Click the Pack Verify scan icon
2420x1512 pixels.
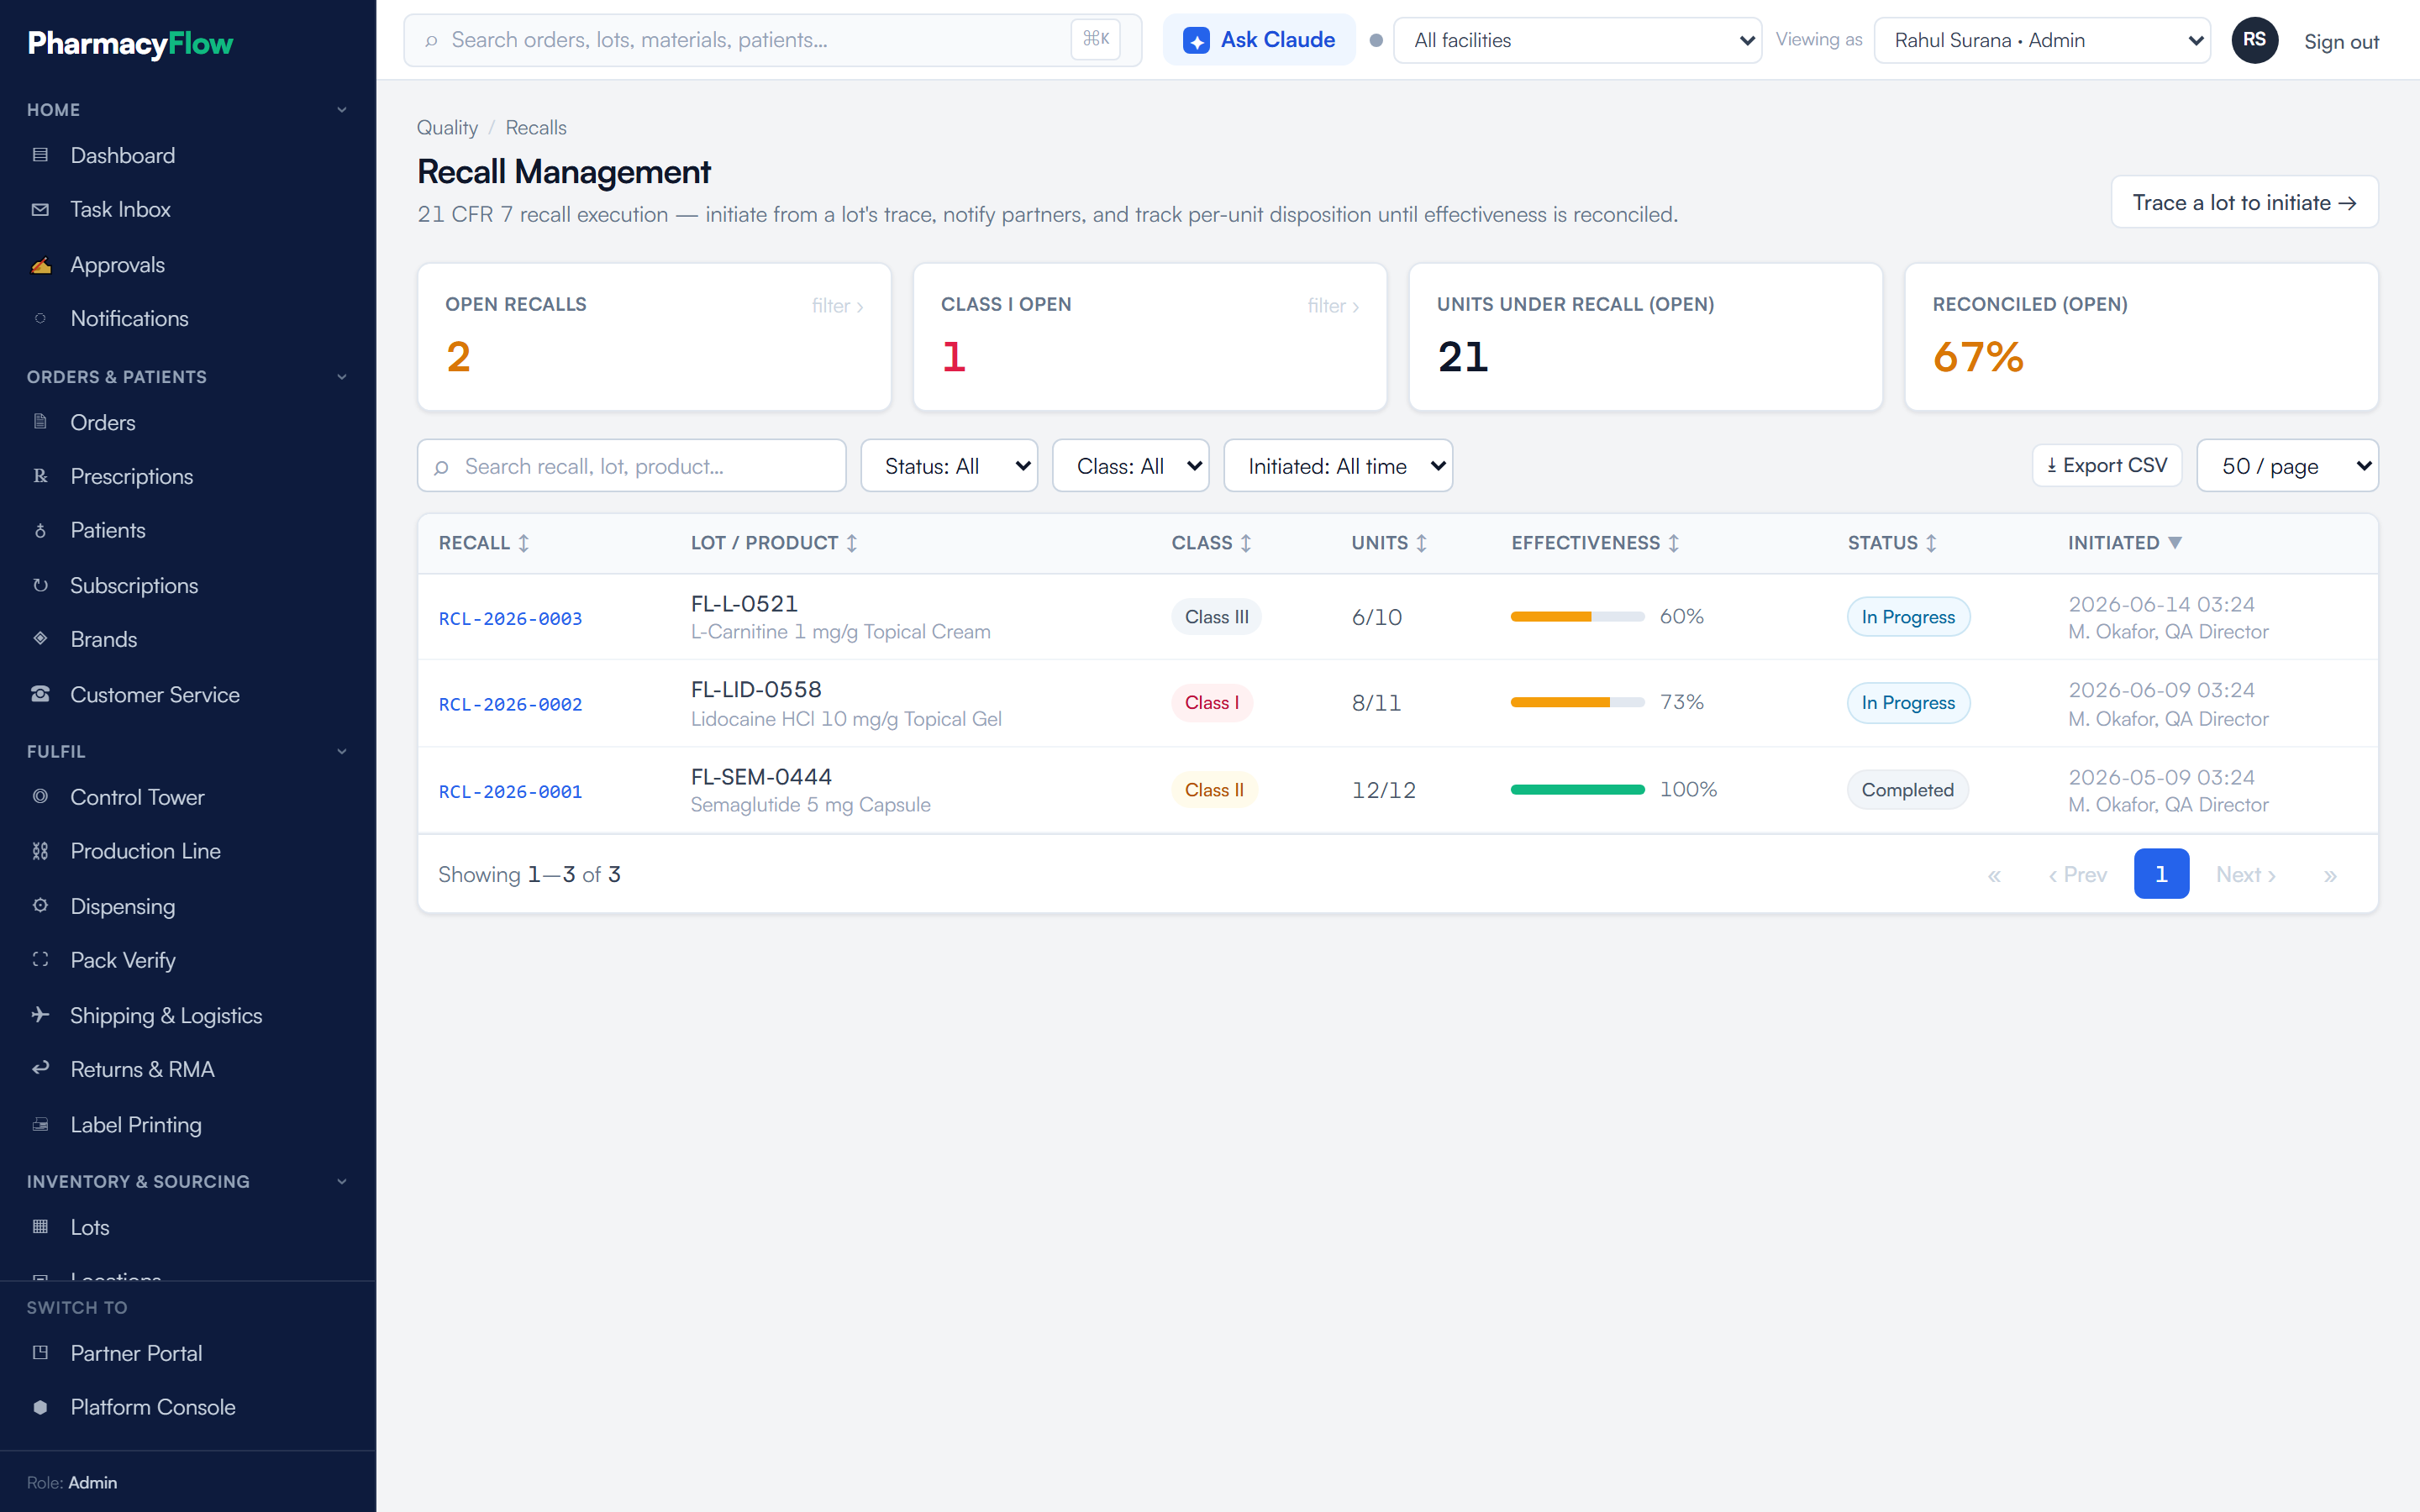click(x=40, y=960)
